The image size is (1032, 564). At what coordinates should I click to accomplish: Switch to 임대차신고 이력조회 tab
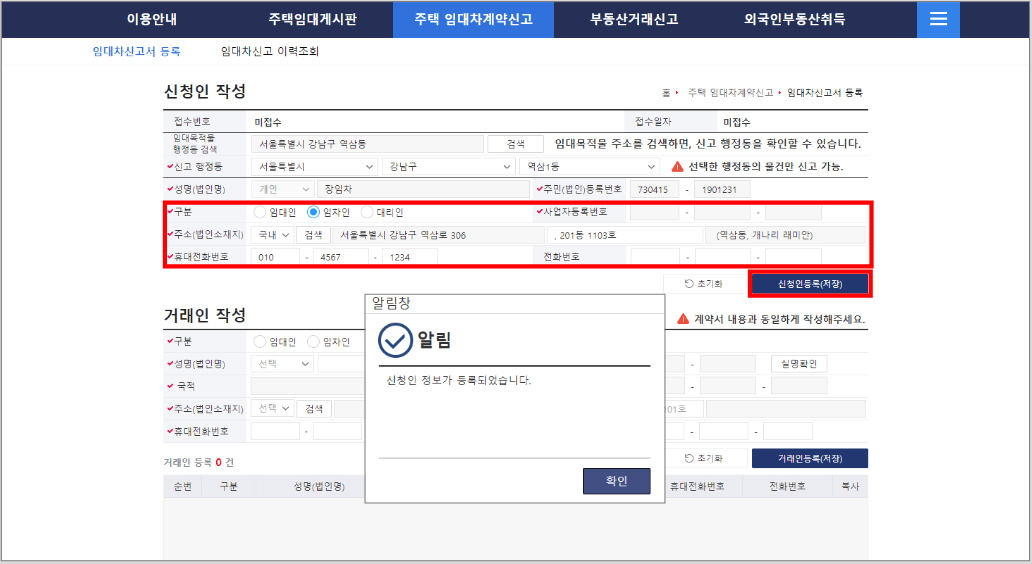(x=270, y=51)
